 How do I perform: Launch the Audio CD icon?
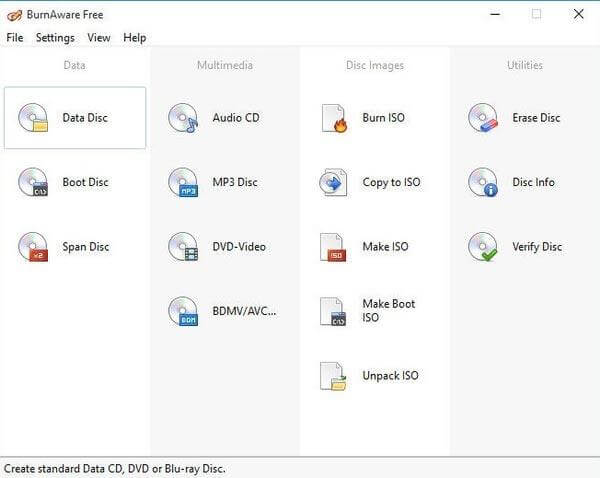point(183,118)
